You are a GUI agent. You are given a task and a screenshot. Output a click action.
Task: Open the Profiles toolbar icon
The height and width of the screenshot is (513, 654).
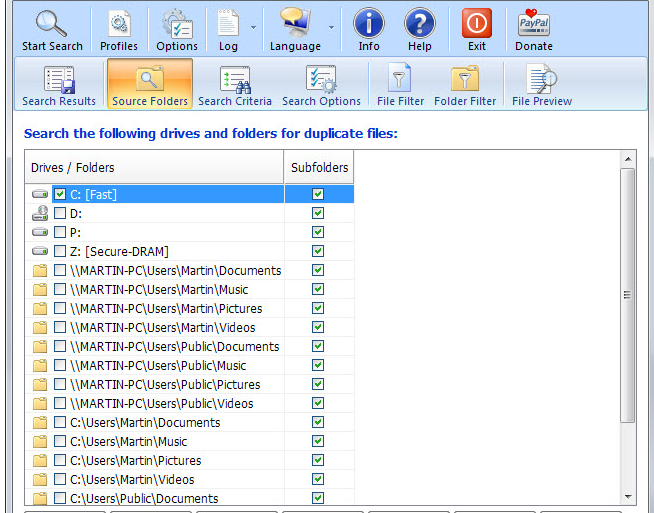[119, 23]
